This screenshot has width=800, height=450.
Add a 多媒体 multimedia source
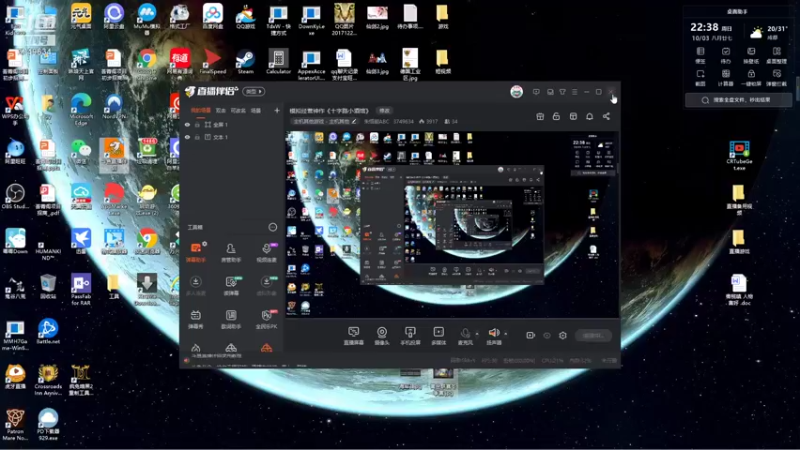[438, 336]
